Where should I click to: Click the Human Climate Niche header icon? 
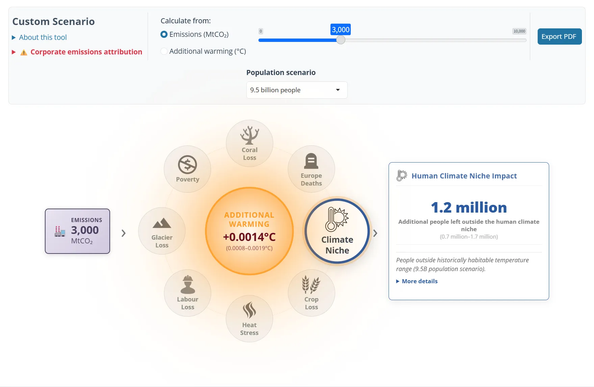pos(402,176)
